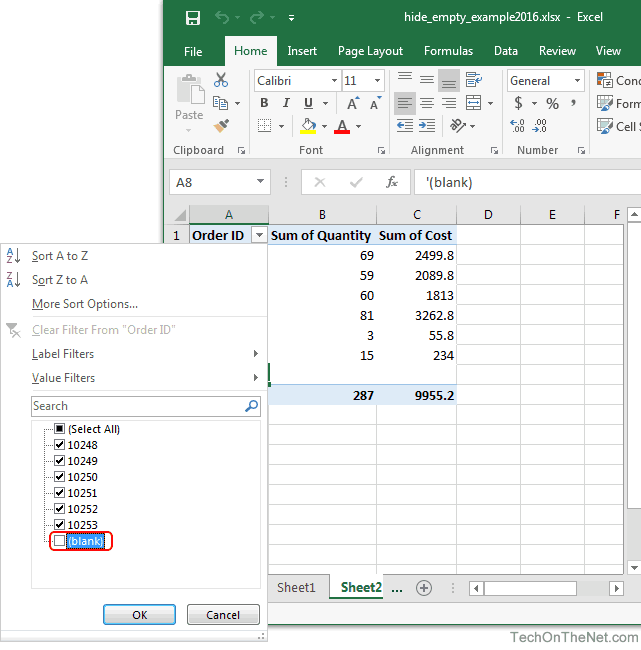Image resolution: width=641 pixels, height=650 pixels.
Task: Apply yellow Fill Color bucket
Action: point(308,126)
